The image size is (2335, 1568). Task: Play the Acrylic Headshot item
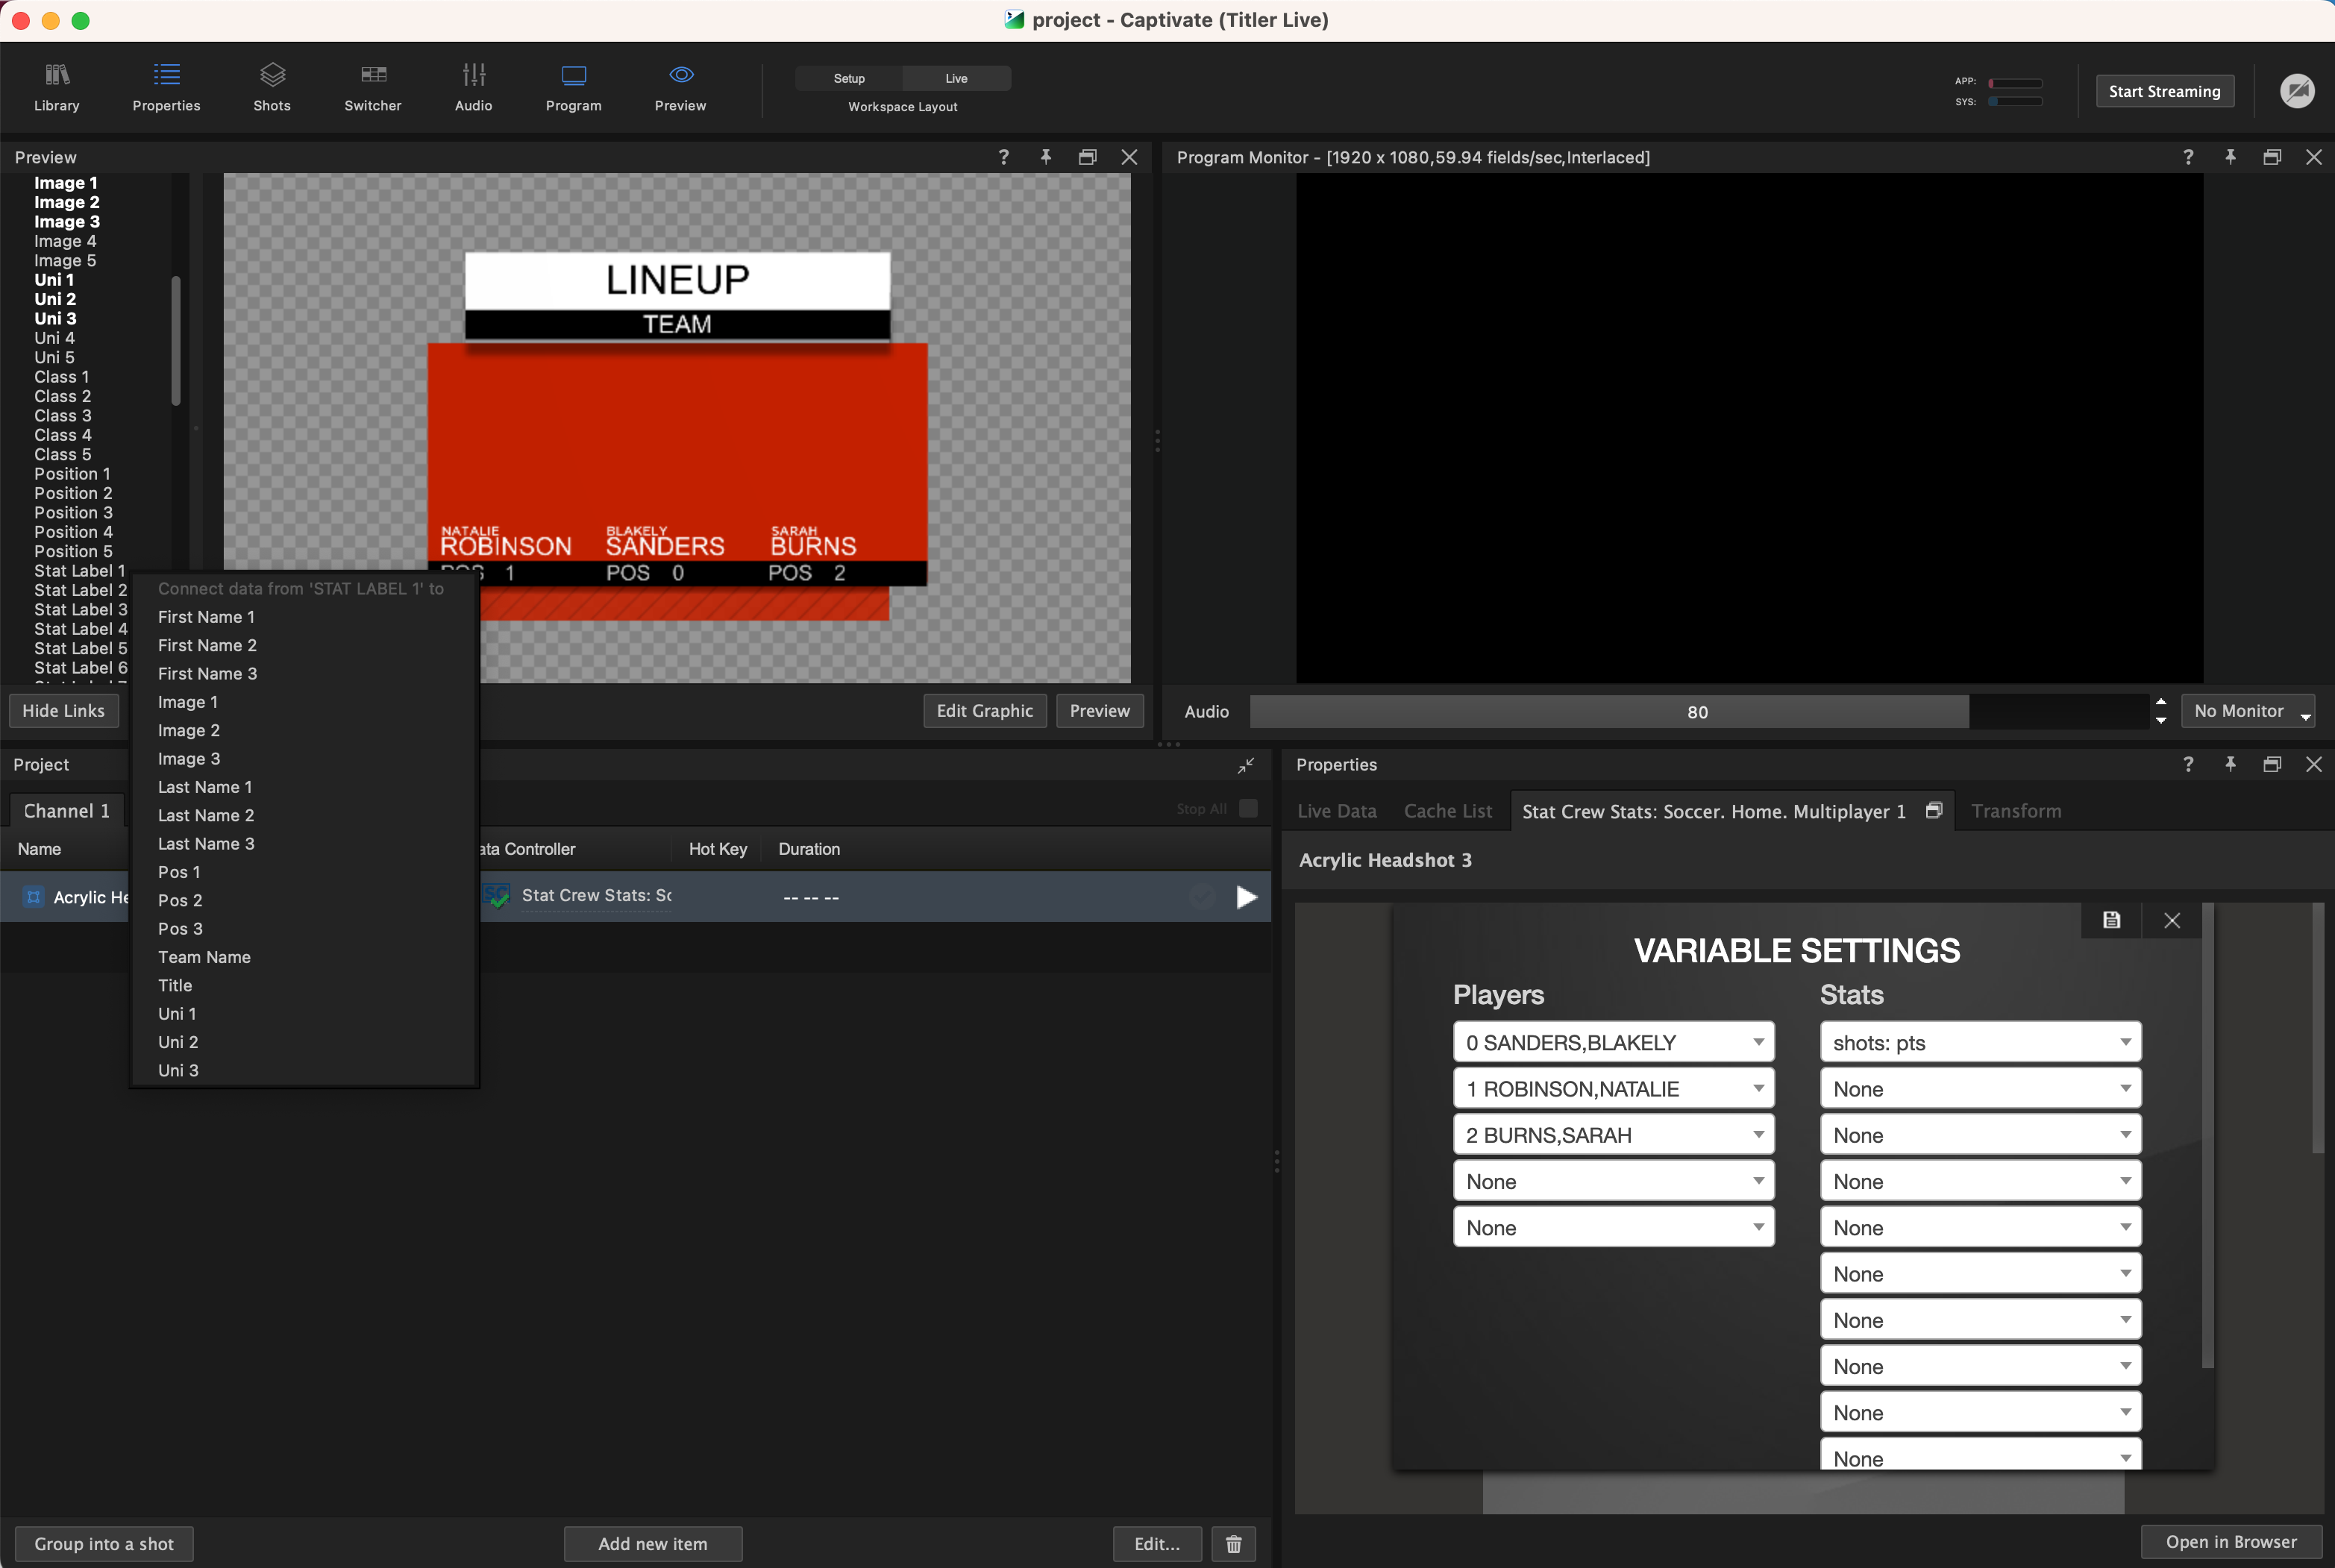coord(1246,897)
